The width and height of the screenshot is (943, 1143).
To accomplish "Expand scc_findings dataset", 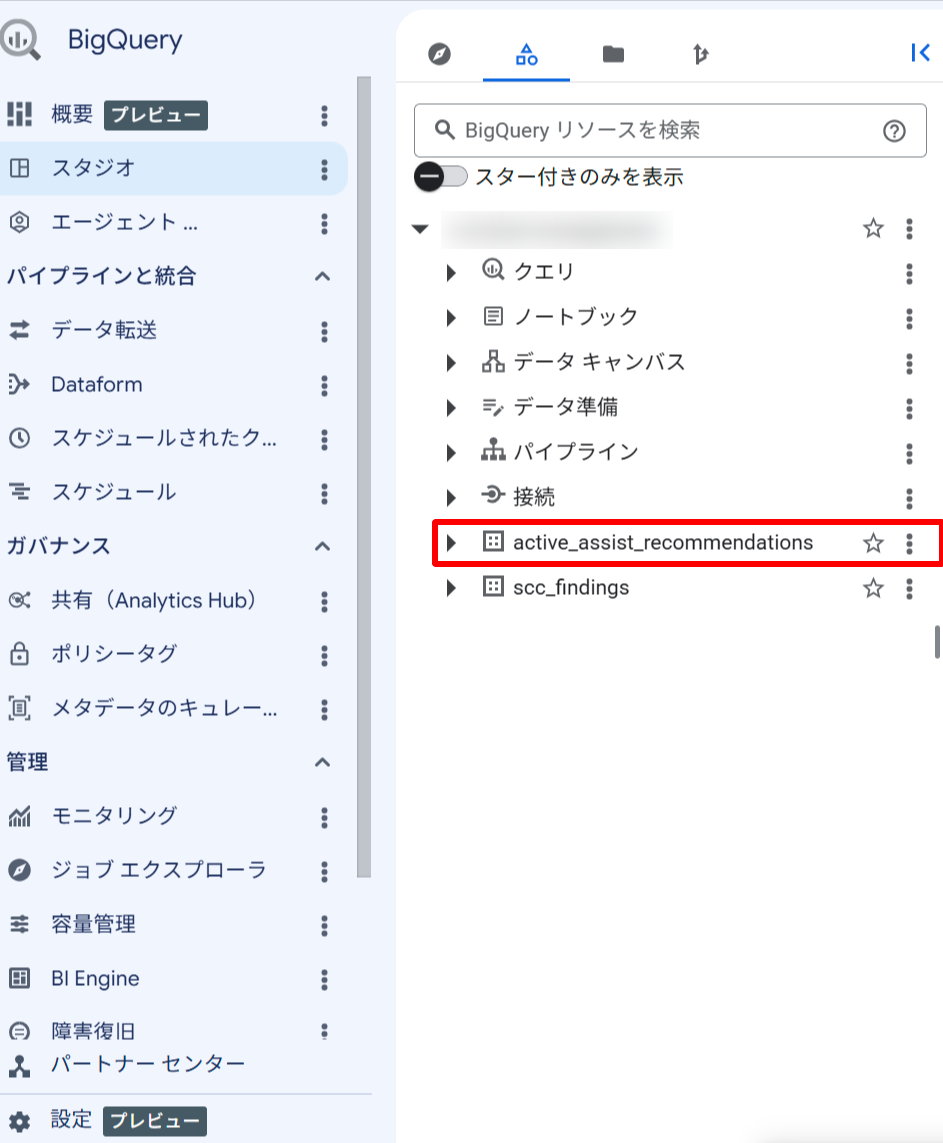I will [x=451, y=588].
